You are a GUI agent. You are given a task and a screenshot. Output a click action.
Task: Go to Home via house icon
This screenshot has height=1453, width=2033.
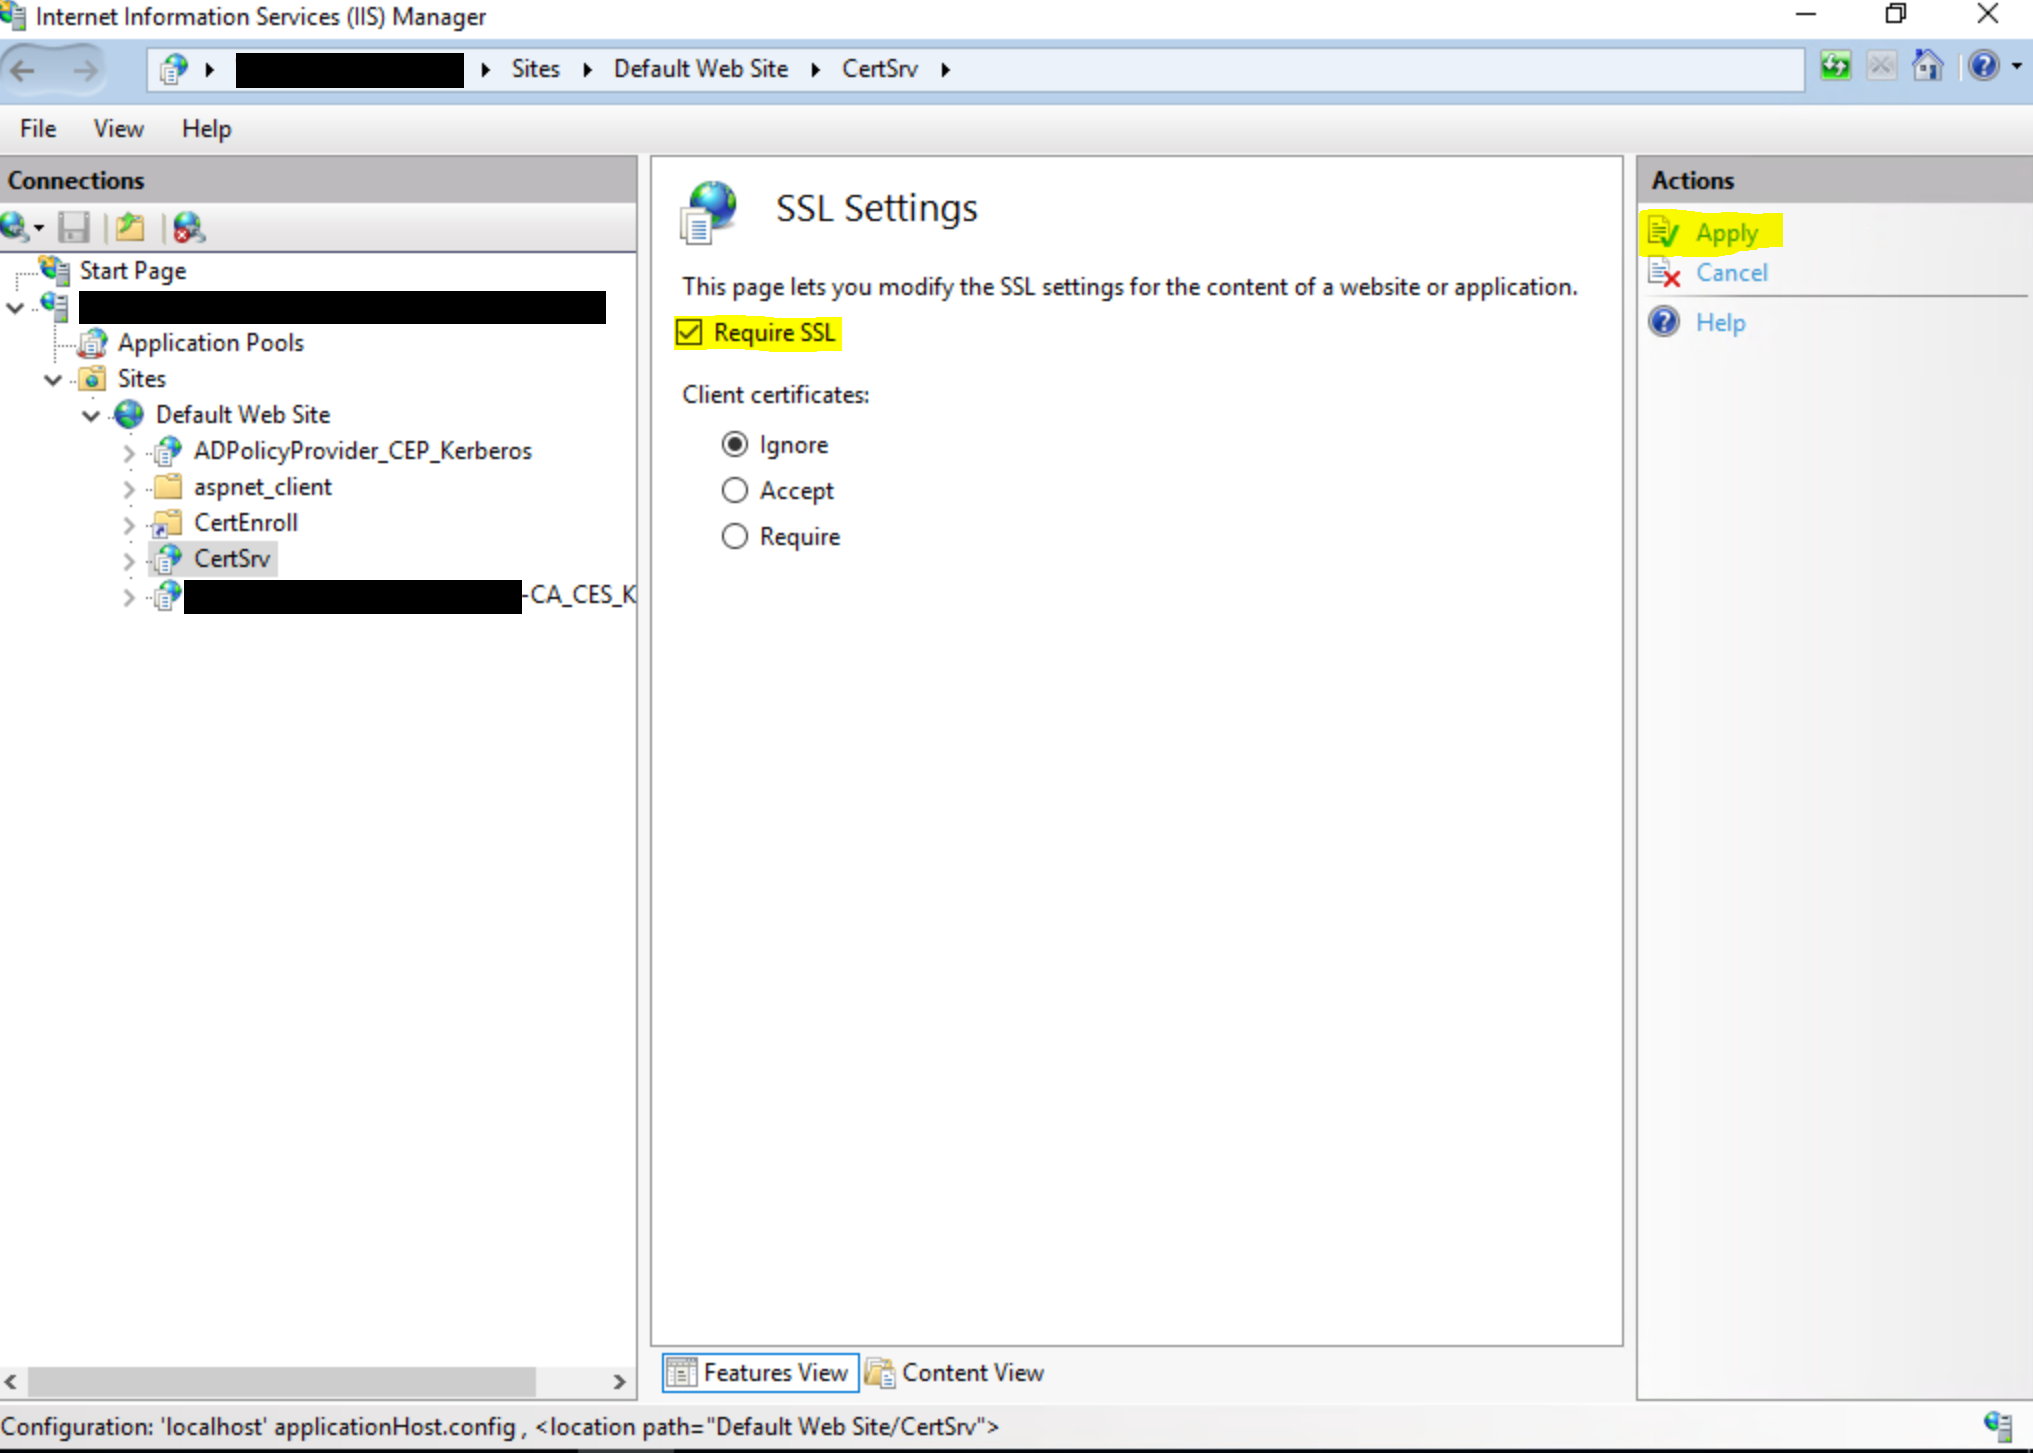click(1927, 66)
